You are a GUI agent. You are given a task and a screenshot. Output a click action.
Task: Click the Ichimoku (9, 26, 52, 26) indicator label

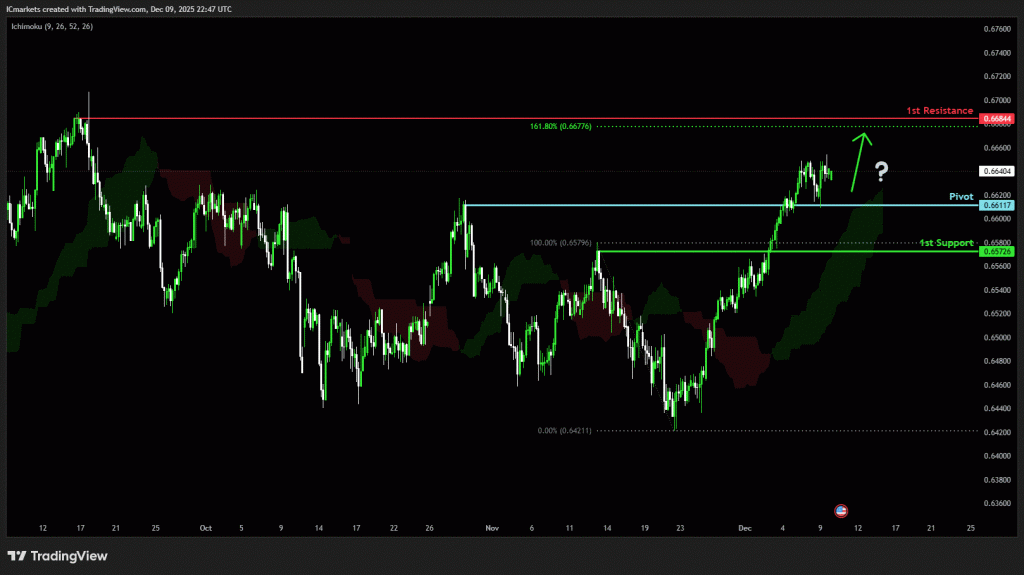50,26
